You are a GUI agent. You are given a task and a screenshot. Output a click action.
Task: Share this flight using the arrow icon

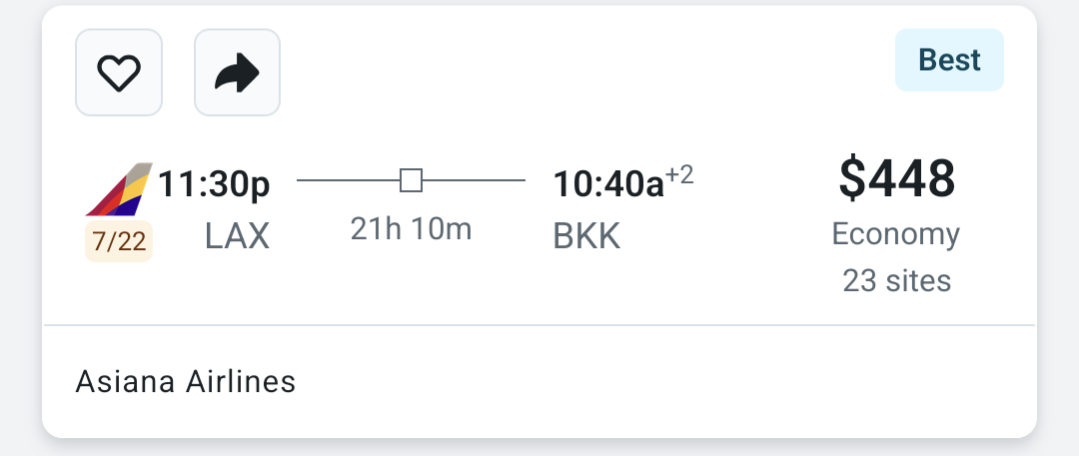[x=237, y=73]
